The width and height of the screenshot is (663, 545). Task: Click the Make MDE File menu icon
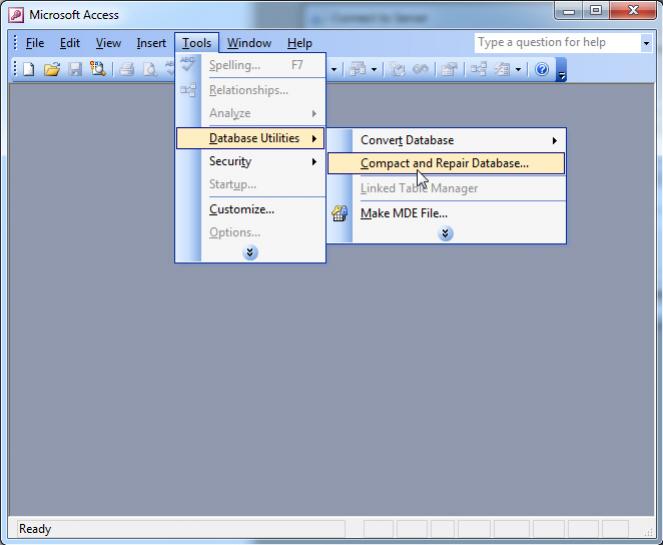340,213
